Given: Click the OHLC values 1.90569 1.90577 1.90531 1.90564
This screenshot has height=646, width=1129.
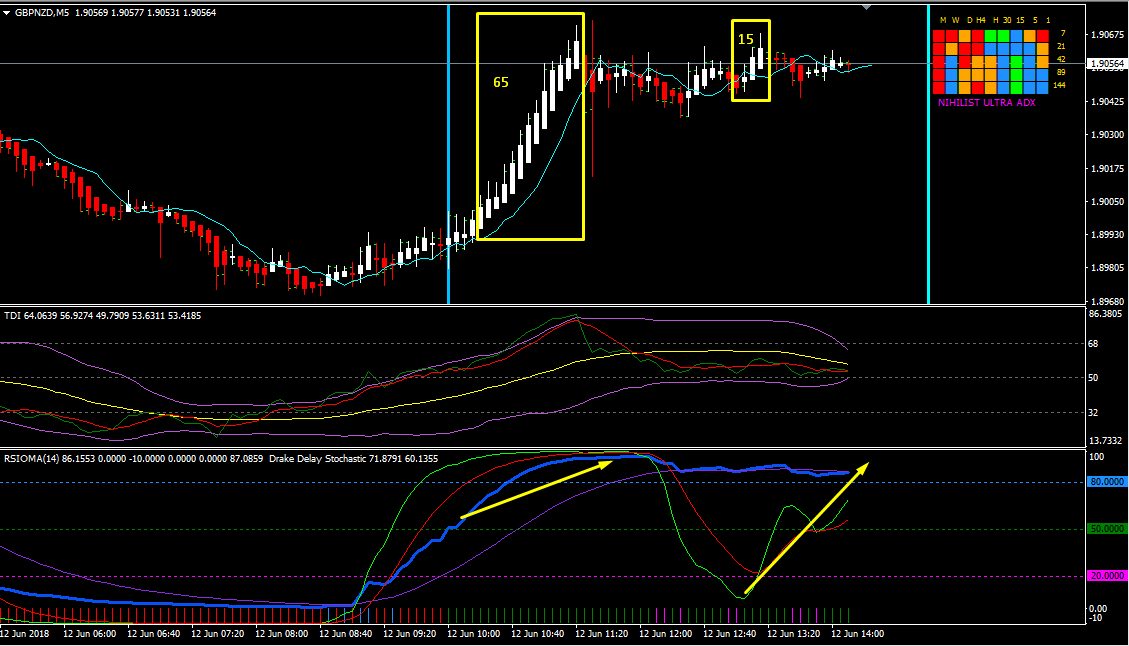Looking at the screenshot, I should [x=145, y=12].
